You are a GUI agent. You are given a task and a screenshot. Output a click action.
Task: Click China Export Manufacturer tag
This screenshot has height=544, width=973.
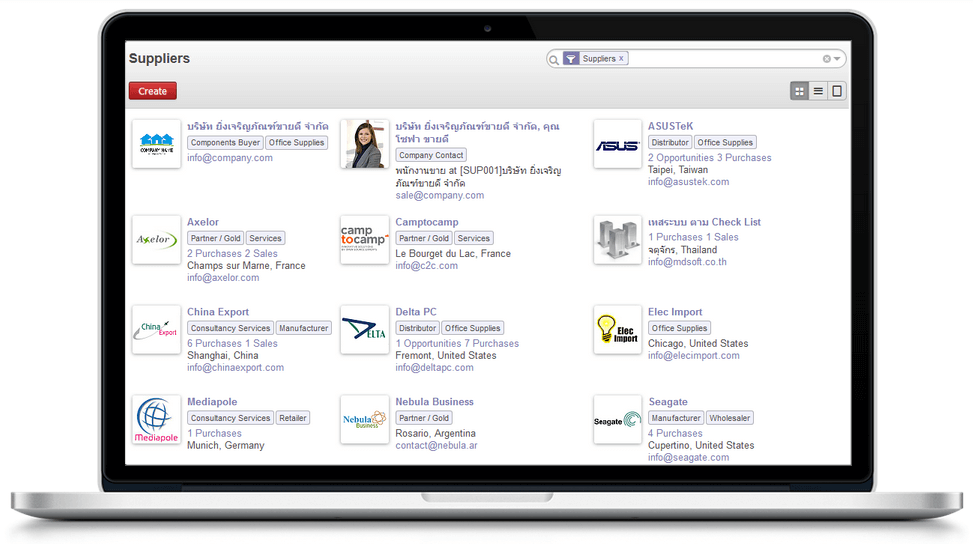click(303, 328)
